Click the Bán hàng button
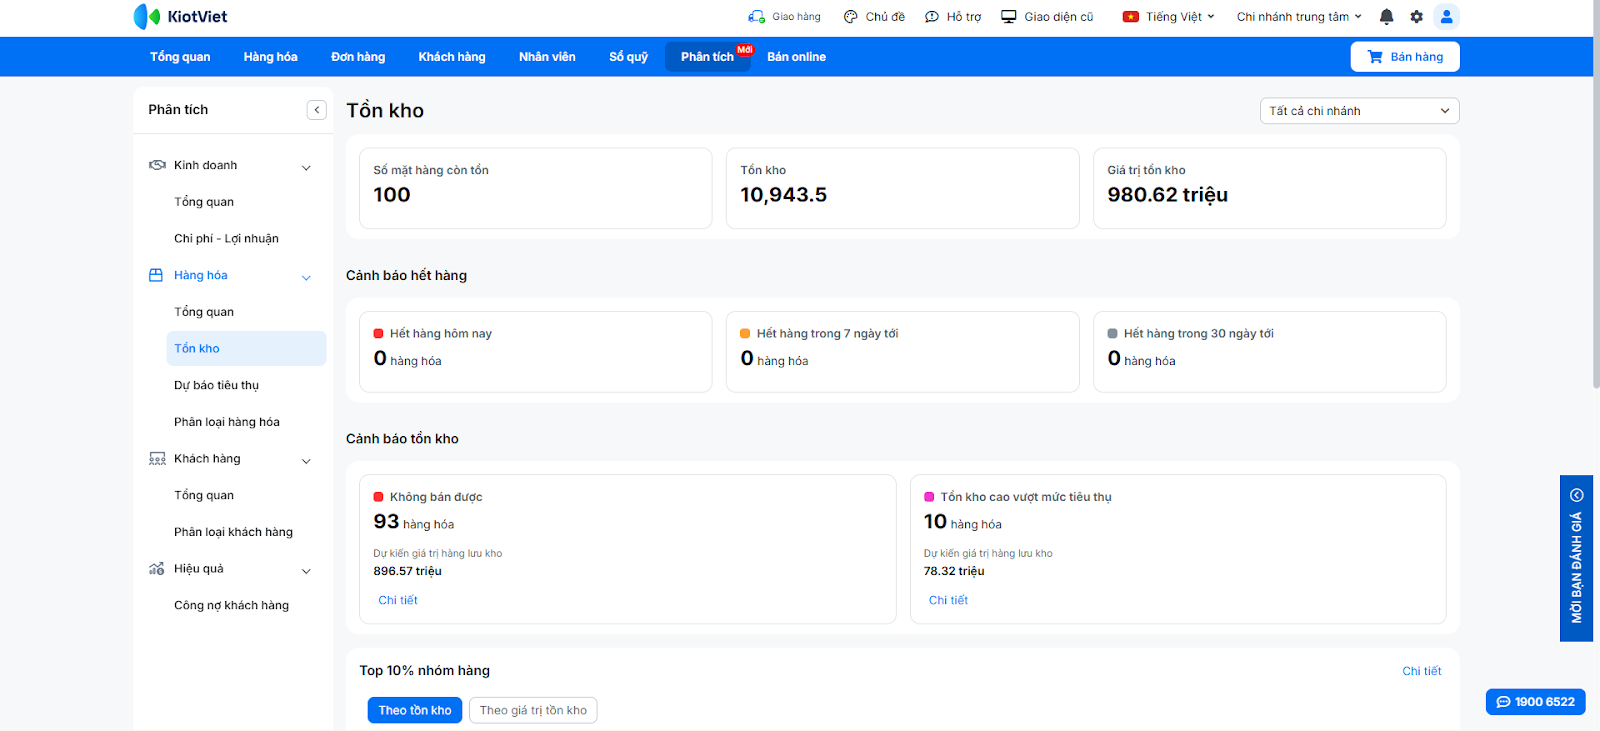The width and height of the screenshot is (1600, 731). click(1405, 57)
